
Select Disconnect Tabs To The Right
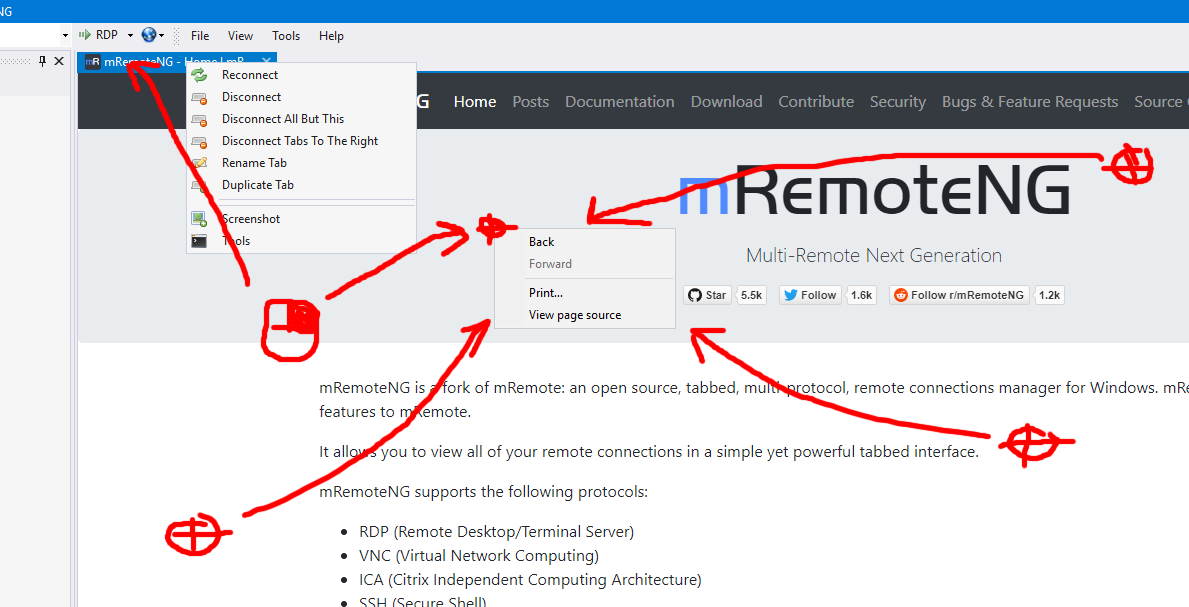click(x=301, y=141)
